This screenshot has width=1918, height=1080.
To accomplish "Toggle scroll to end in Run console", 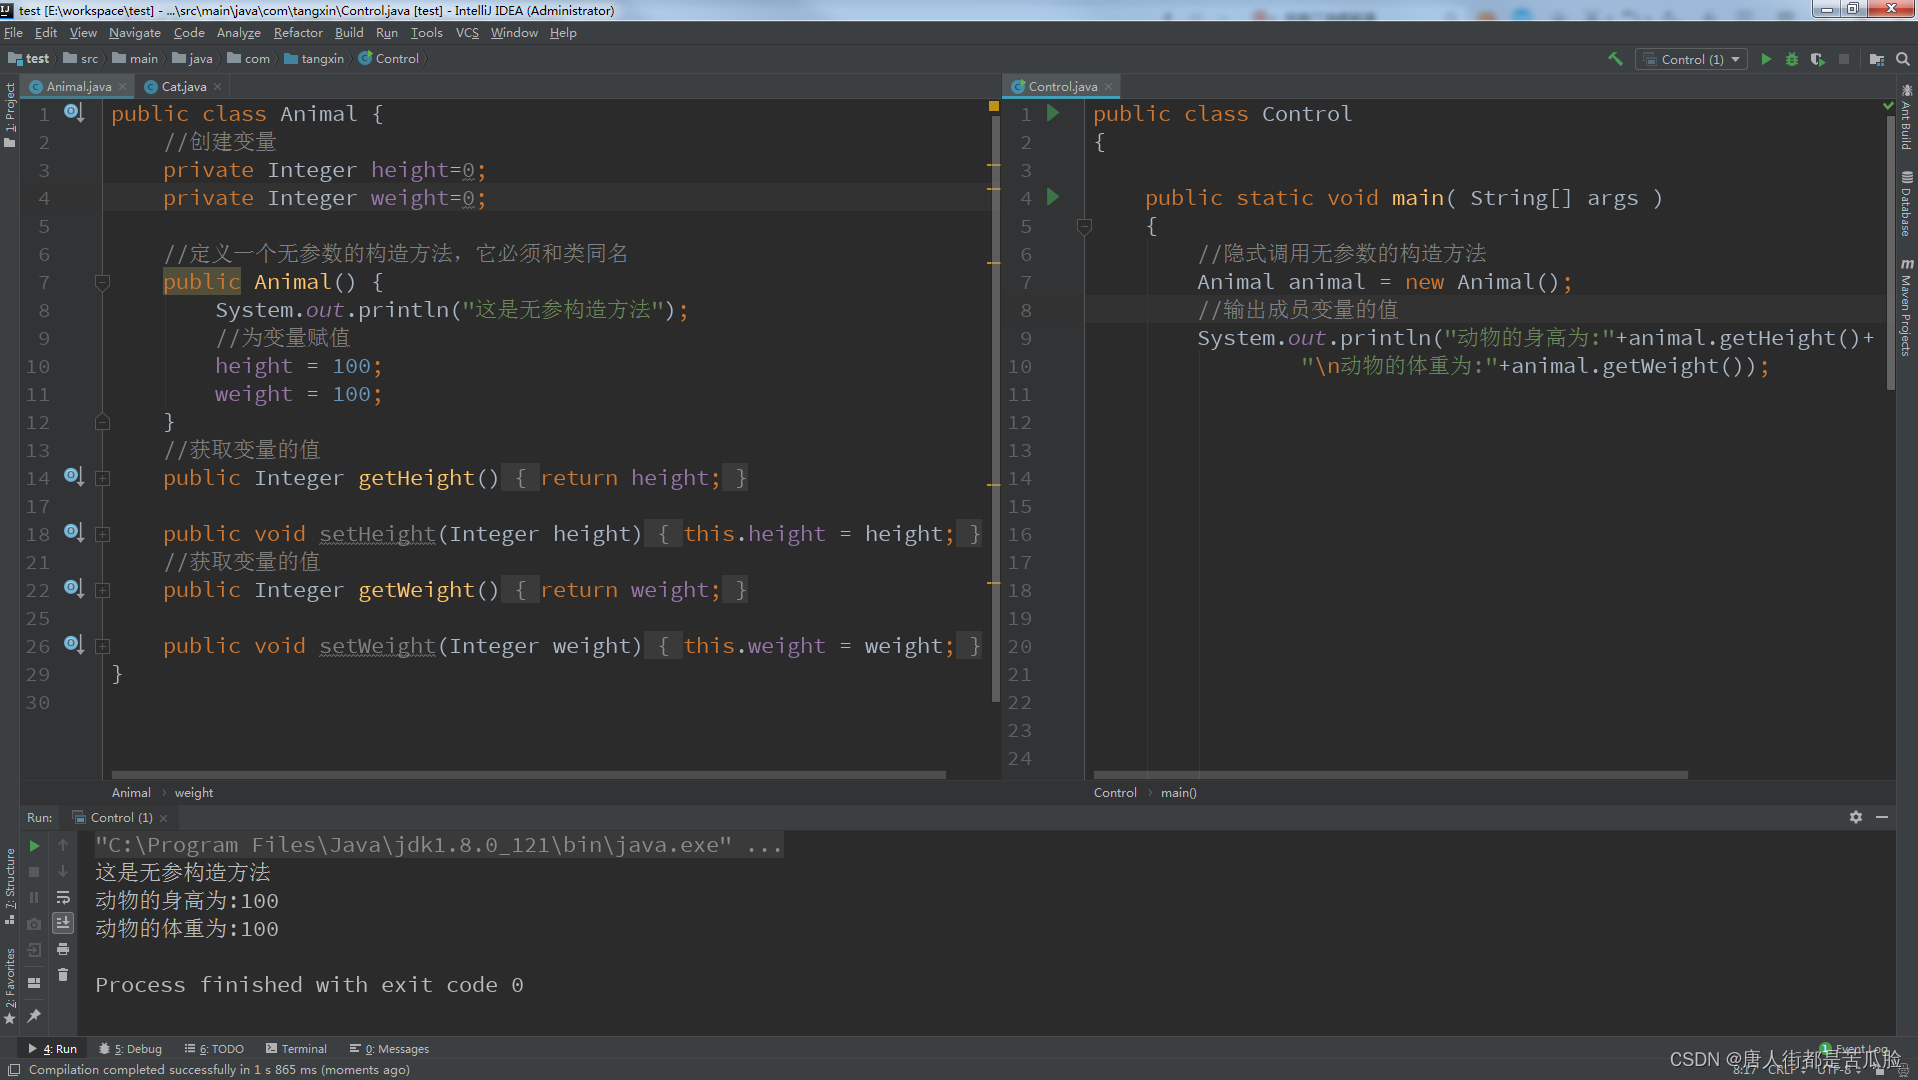I will point(63,923).
